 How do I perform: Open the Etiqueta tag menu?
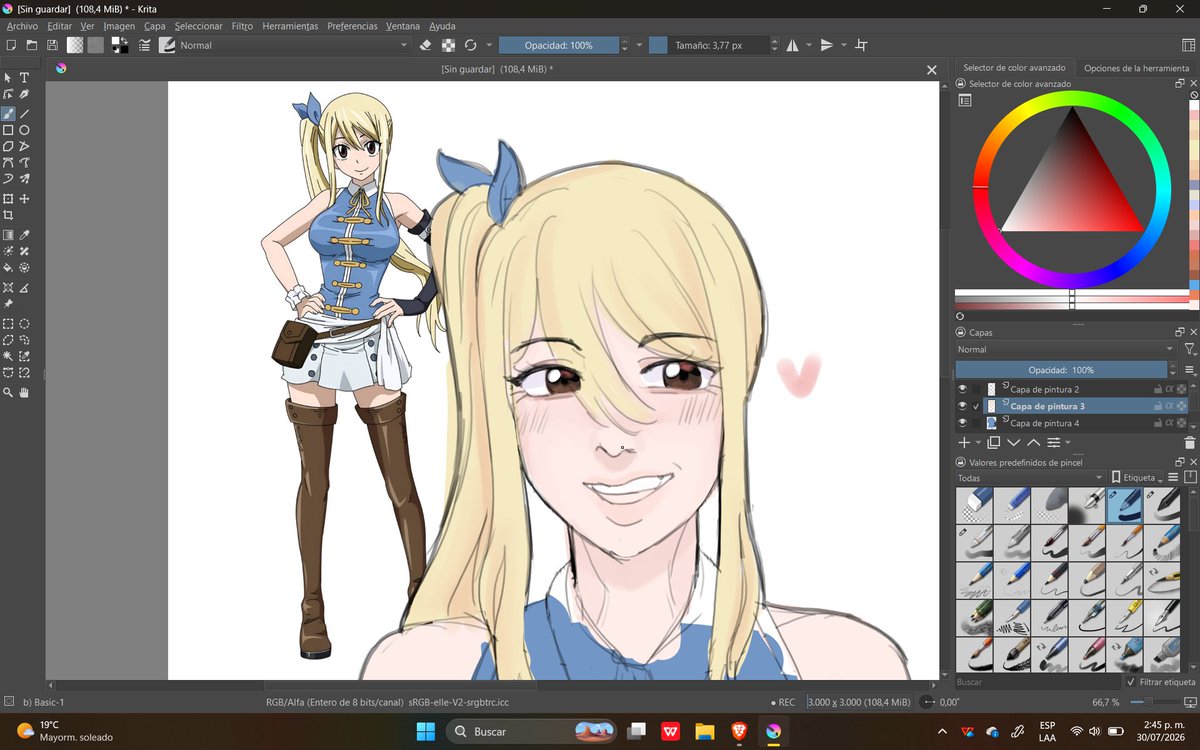click(1136, 478)
